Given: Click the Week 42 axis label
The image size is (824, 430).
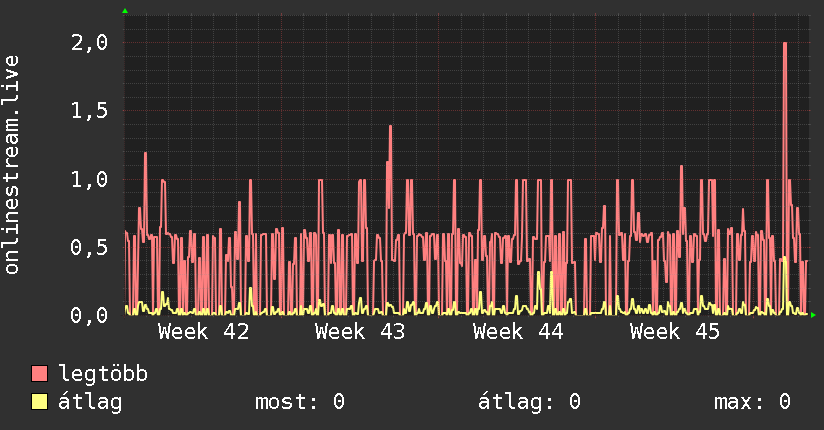Looking at the screenshot, I should [x=203, y=332].
